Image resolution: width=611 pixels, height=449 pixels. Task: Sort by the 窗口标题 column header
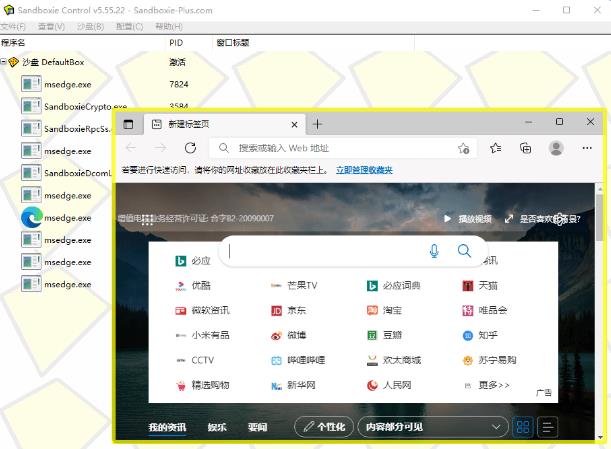click(233, 42)
